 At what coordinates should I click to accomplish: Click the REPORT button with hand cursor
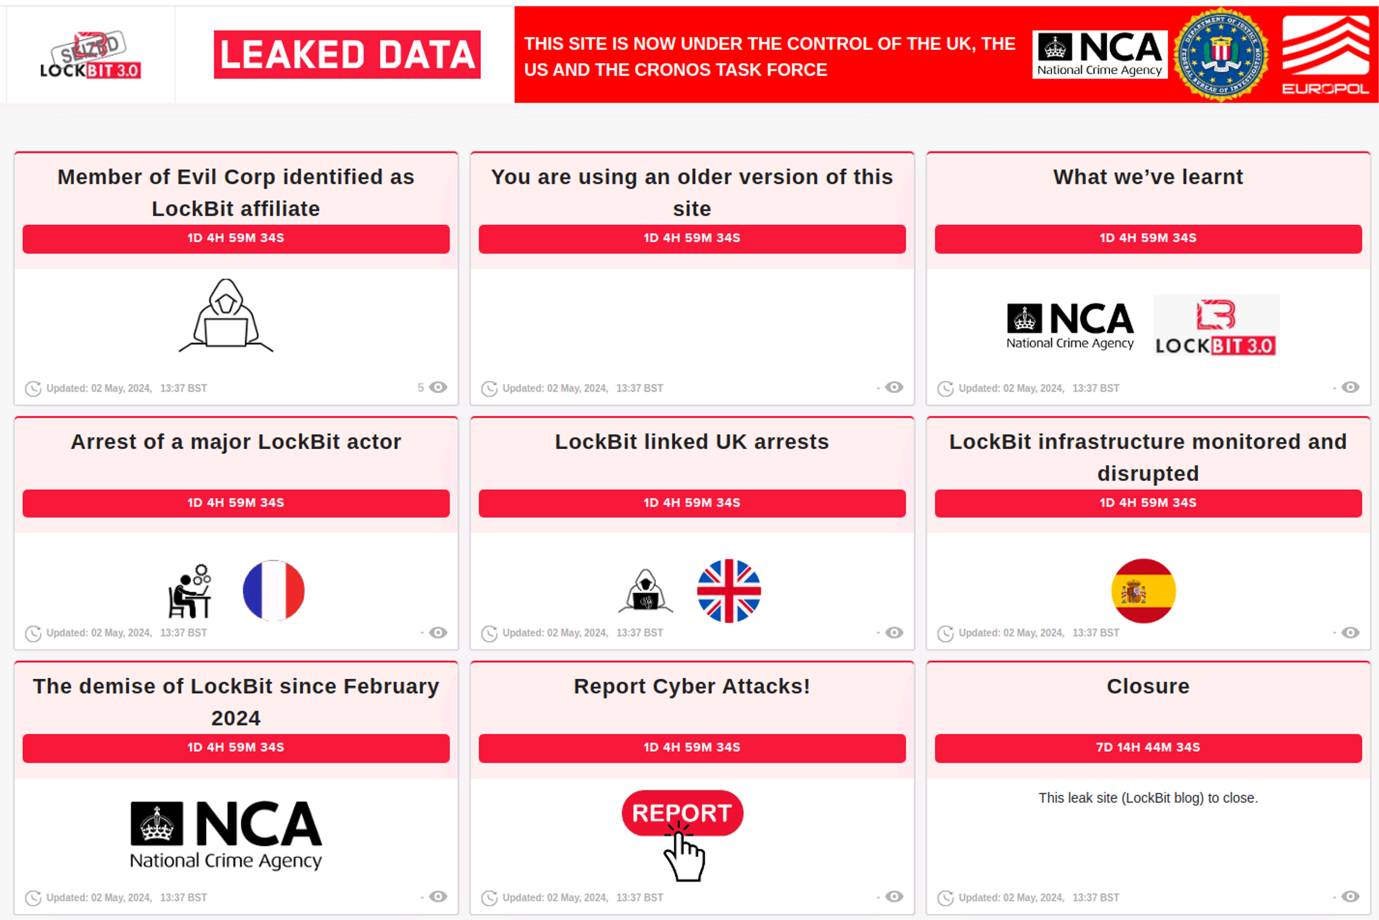(682, 814)
